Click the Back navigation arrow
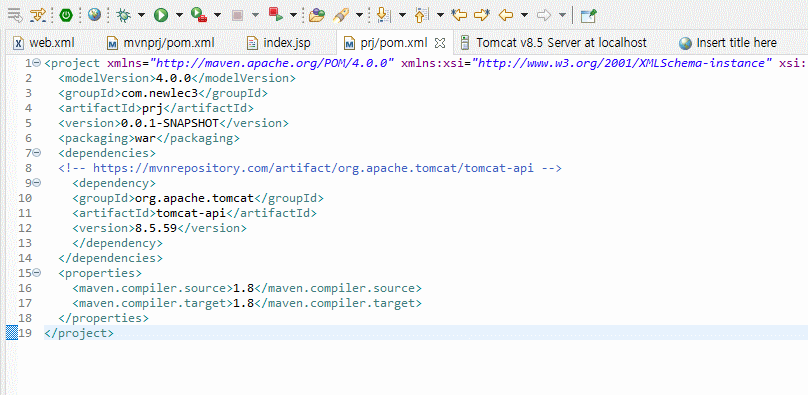This screenshot has height=395, width=808. tap(506, 15)
